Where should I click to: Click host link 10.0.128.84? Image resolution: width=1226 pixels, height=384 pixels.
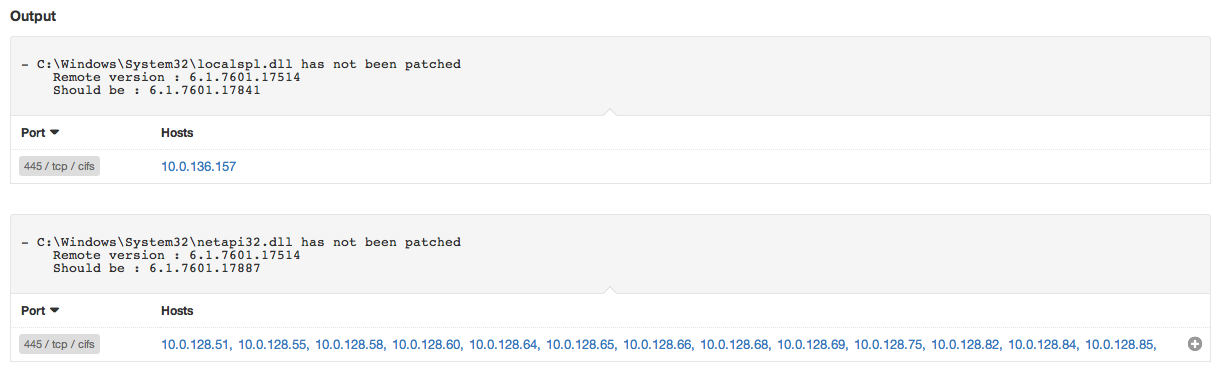1044,344
